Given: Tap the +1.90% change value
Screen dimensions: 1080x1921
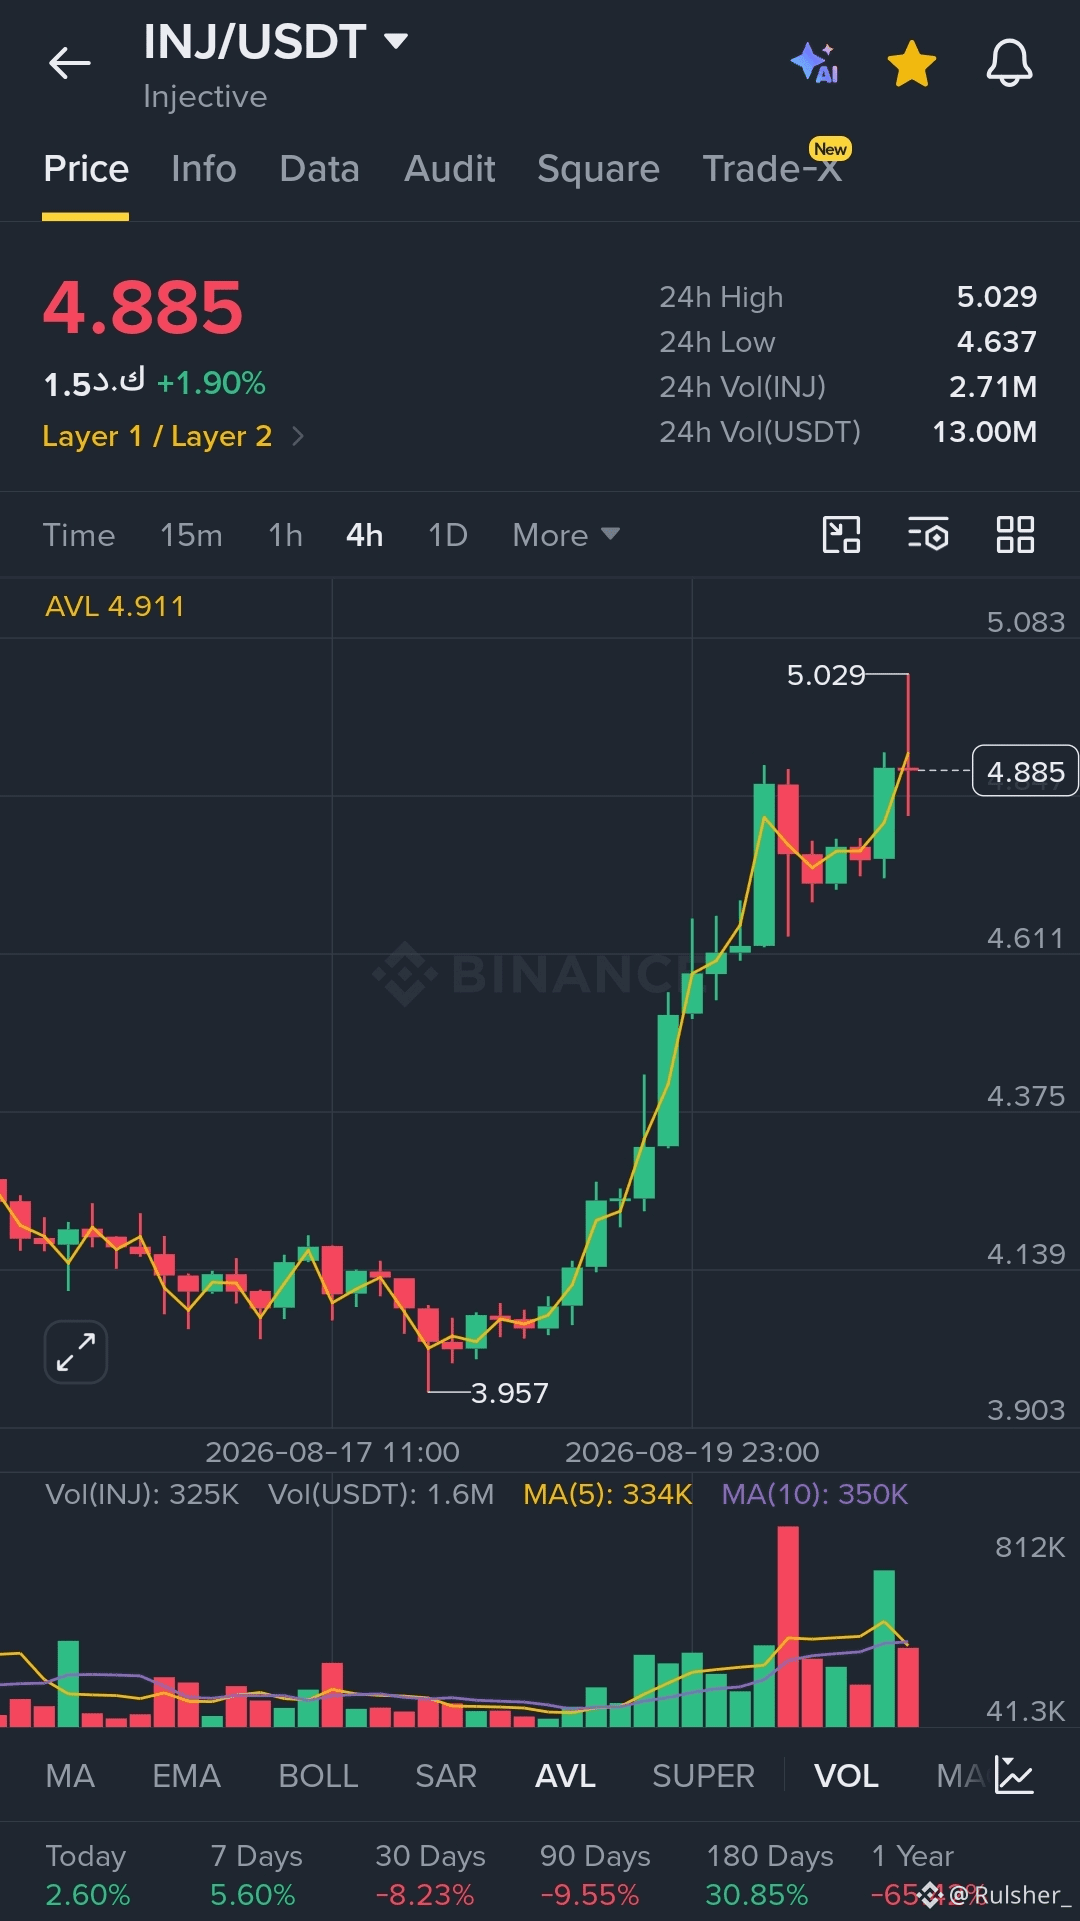Looking at the screenshot, I should point(211,383).
